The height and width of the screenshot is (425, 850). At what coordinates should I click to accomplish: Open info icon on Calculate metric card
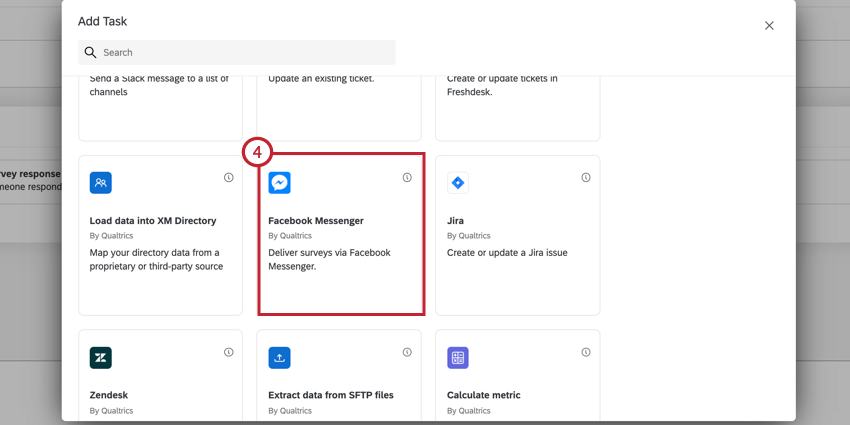coord(586,352)
